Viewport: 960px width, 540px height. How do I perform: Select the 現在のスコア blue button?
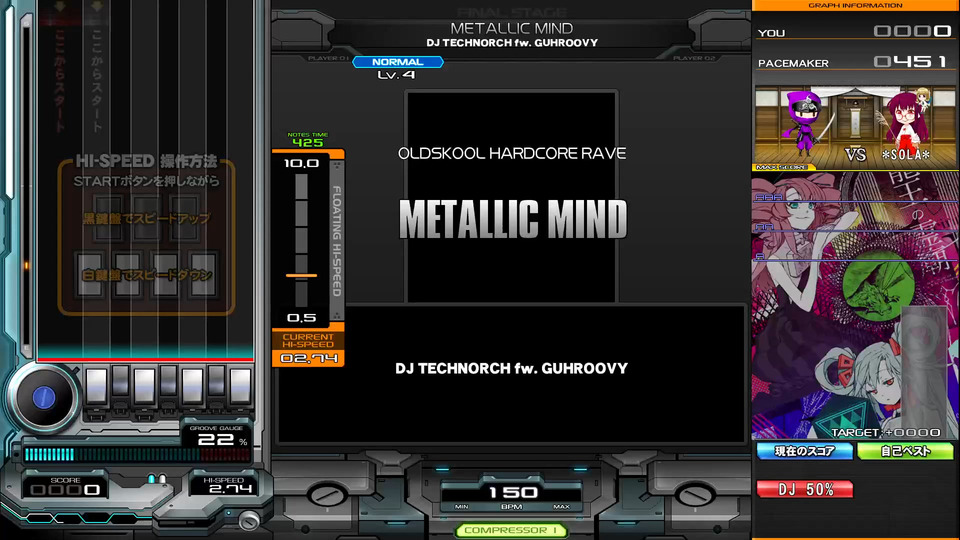pyautogui.click(x=804, y=452)
